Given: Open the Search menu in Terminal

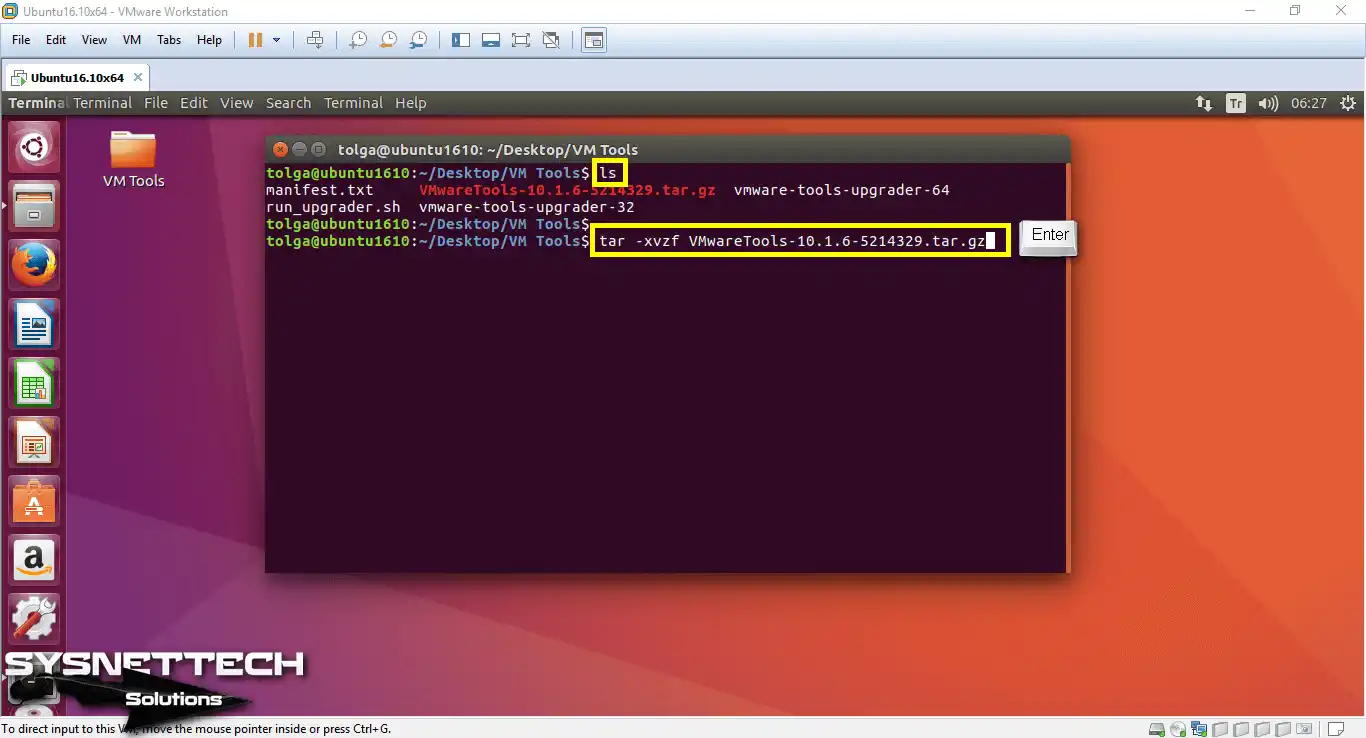Looking at the screenshot, I should pos(288,103).
